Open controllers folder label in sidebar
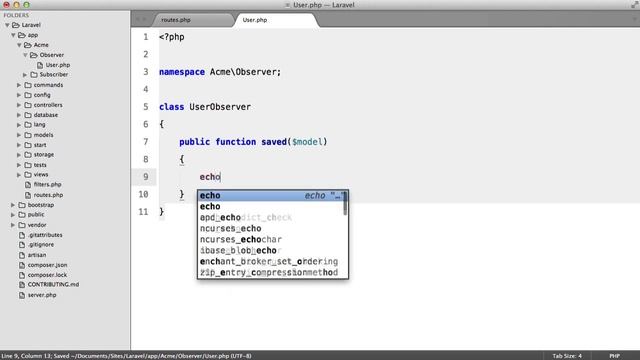Viewport: 640px width, 360px height. pos(48,105)
